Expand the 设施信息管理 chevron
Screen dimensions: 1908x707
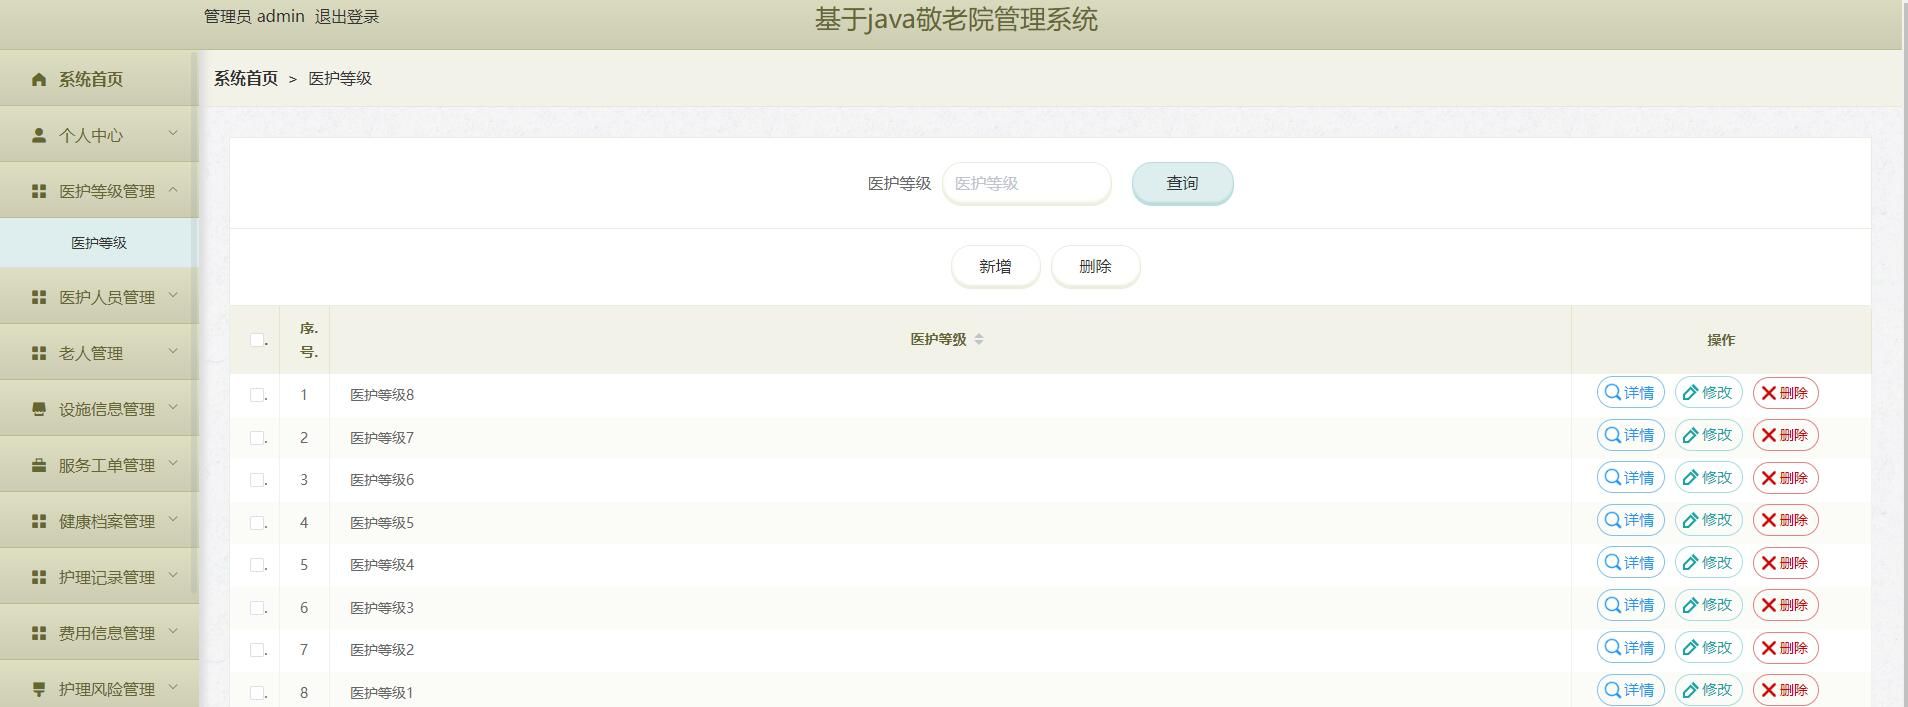click(173, 407)
